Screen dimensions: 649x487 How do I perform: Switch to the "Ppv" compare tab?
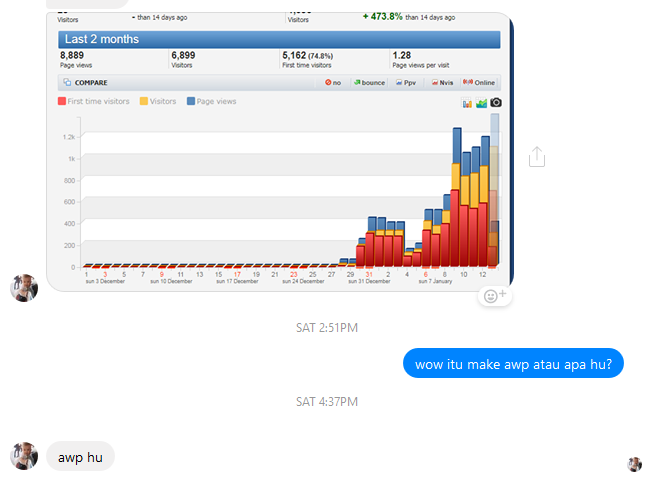407,82
